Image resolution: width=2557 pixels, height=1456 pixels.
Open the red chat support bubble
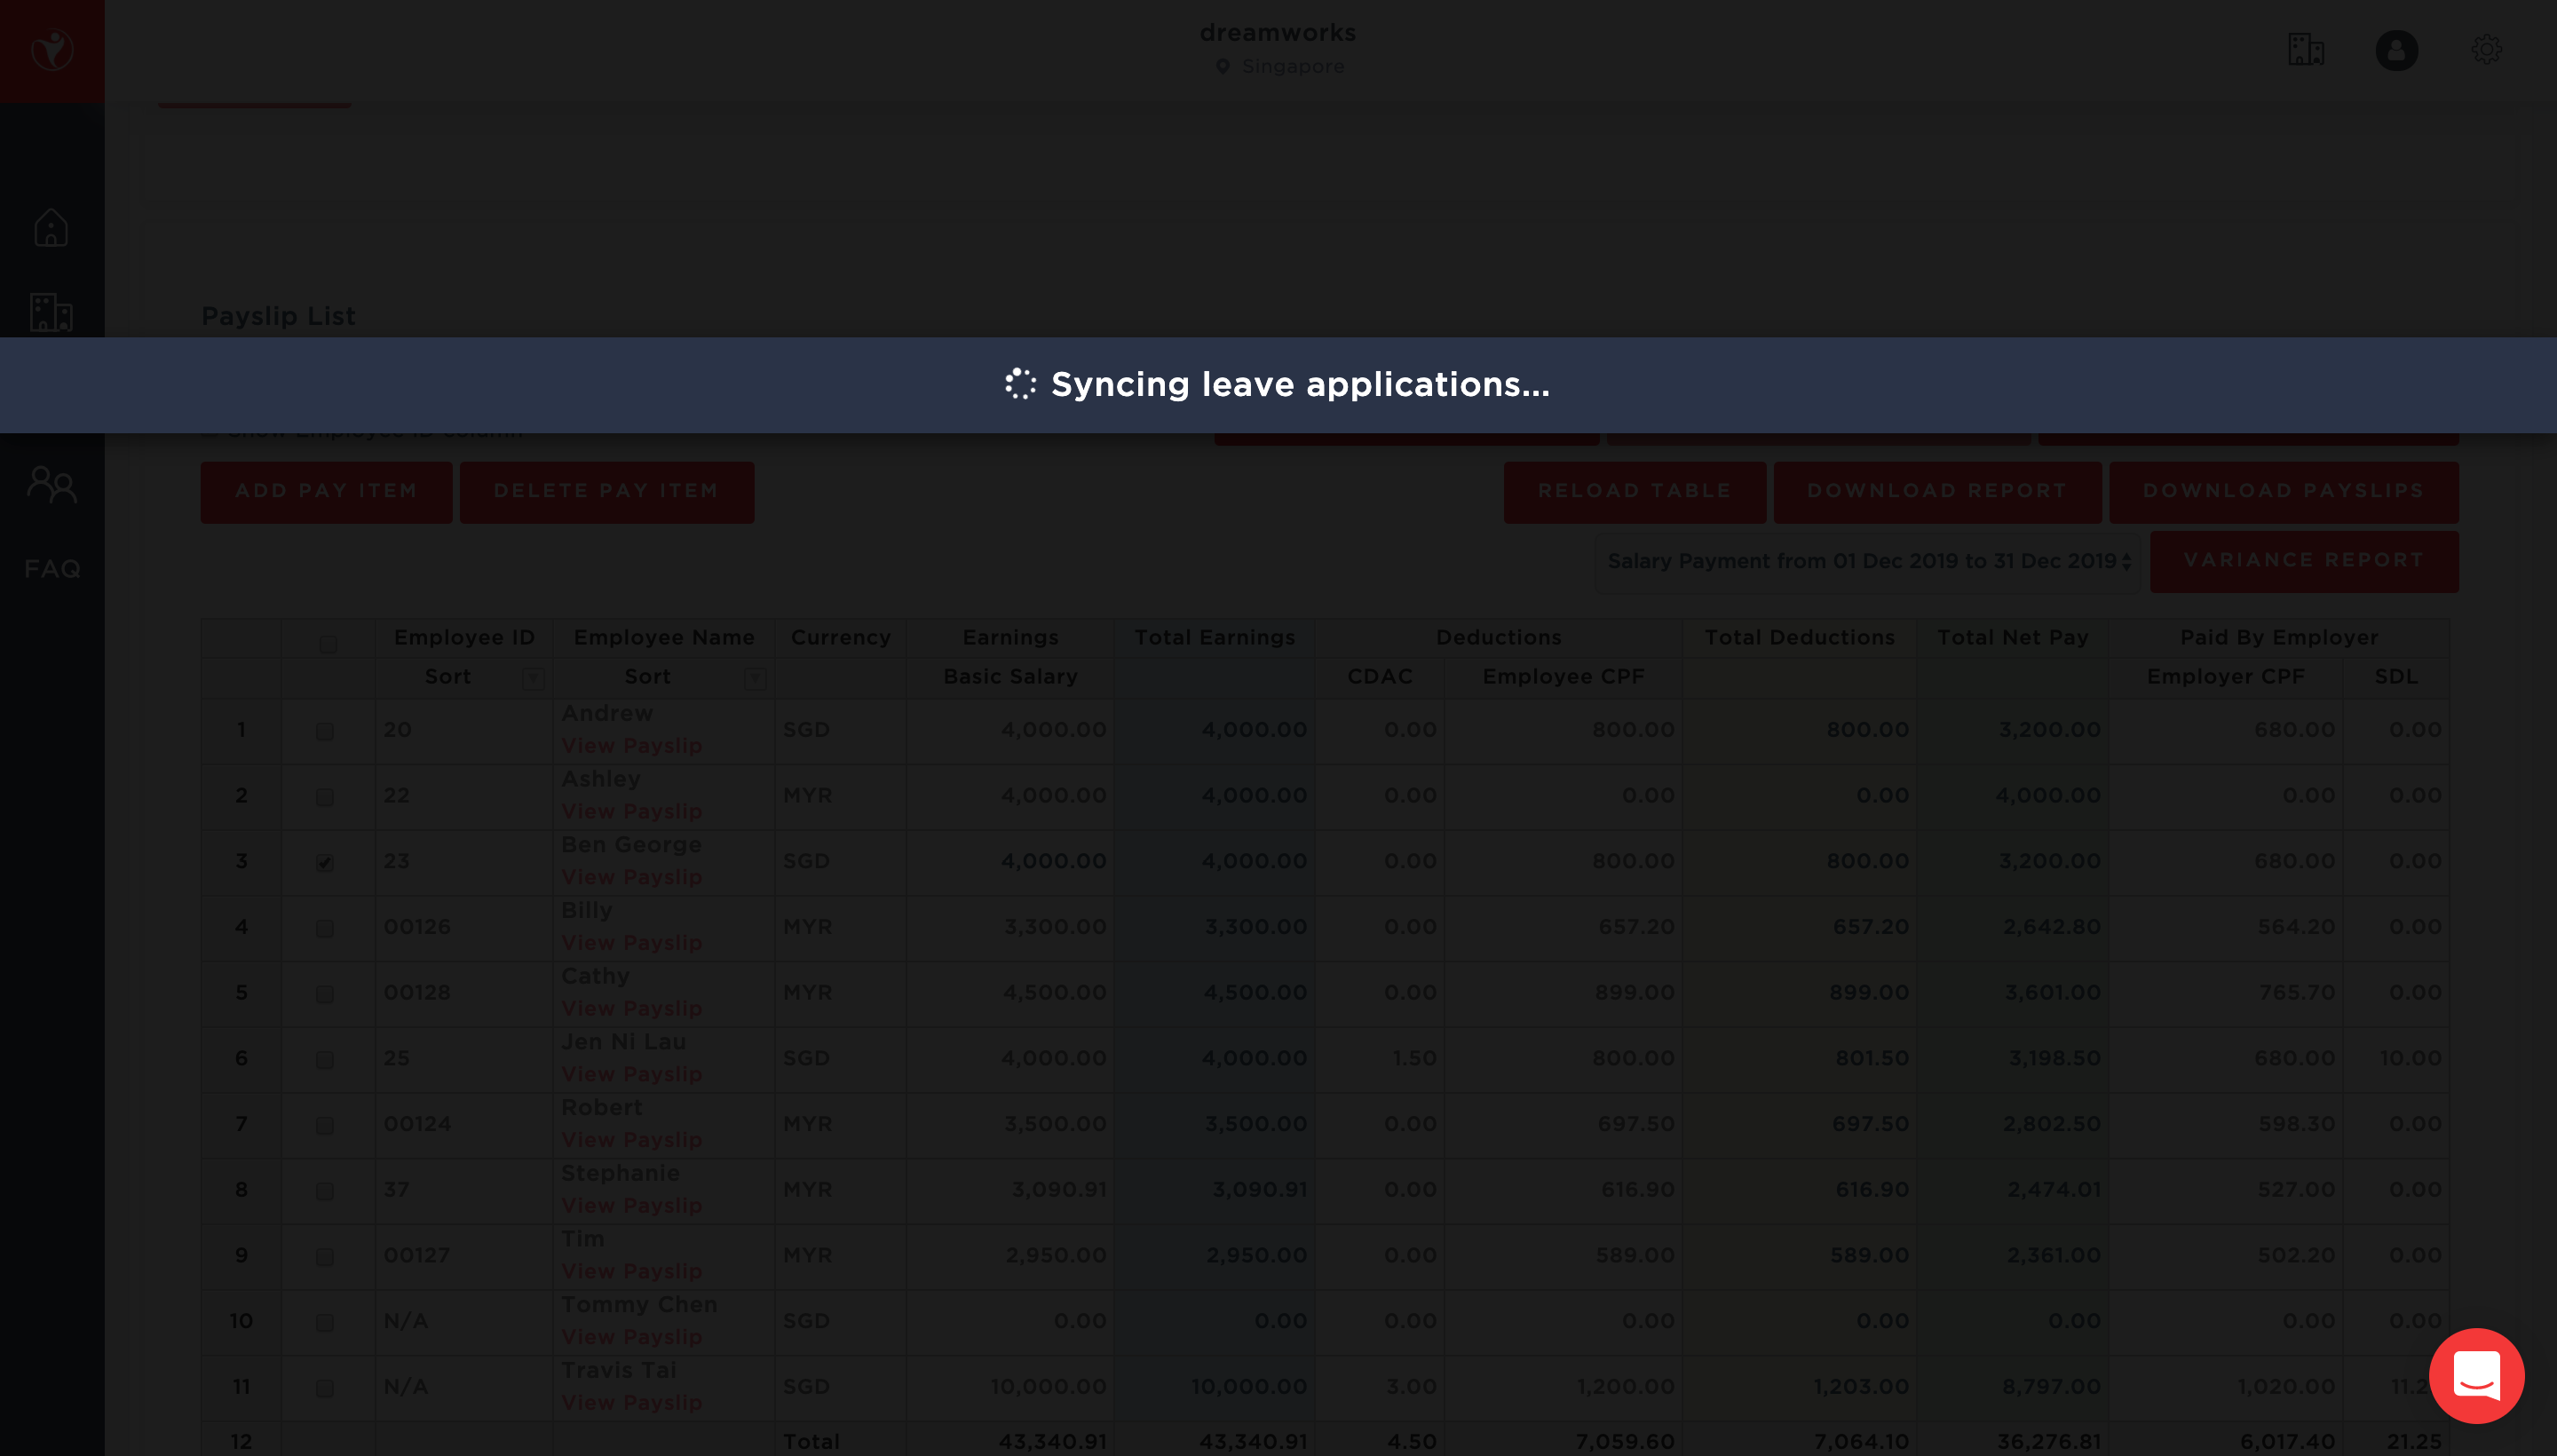(x=2476, y=1375)
